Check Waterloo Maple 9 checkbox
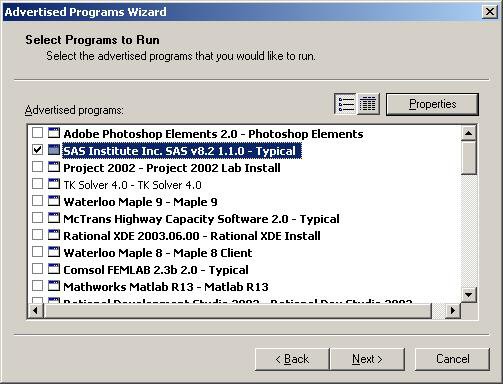The height and width of the screenshot is (384, 503). pyautogui.click(x=37, y=201)
